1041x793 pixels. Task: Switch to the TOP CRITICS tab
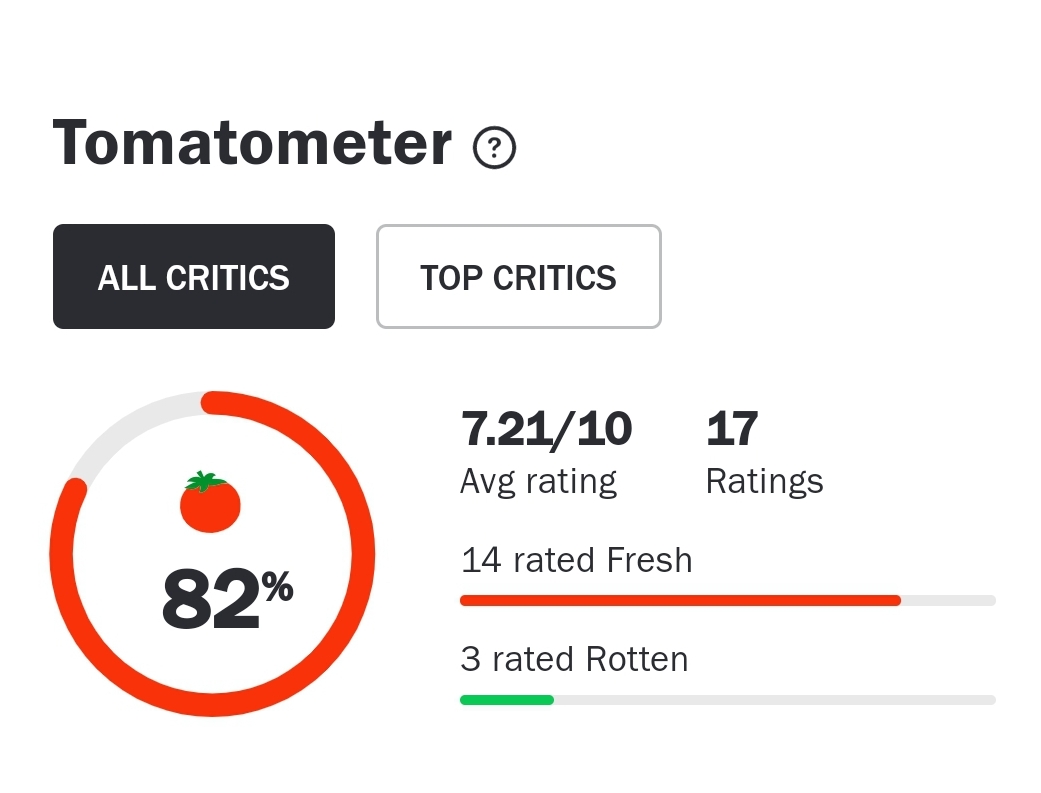pos(518,277)
